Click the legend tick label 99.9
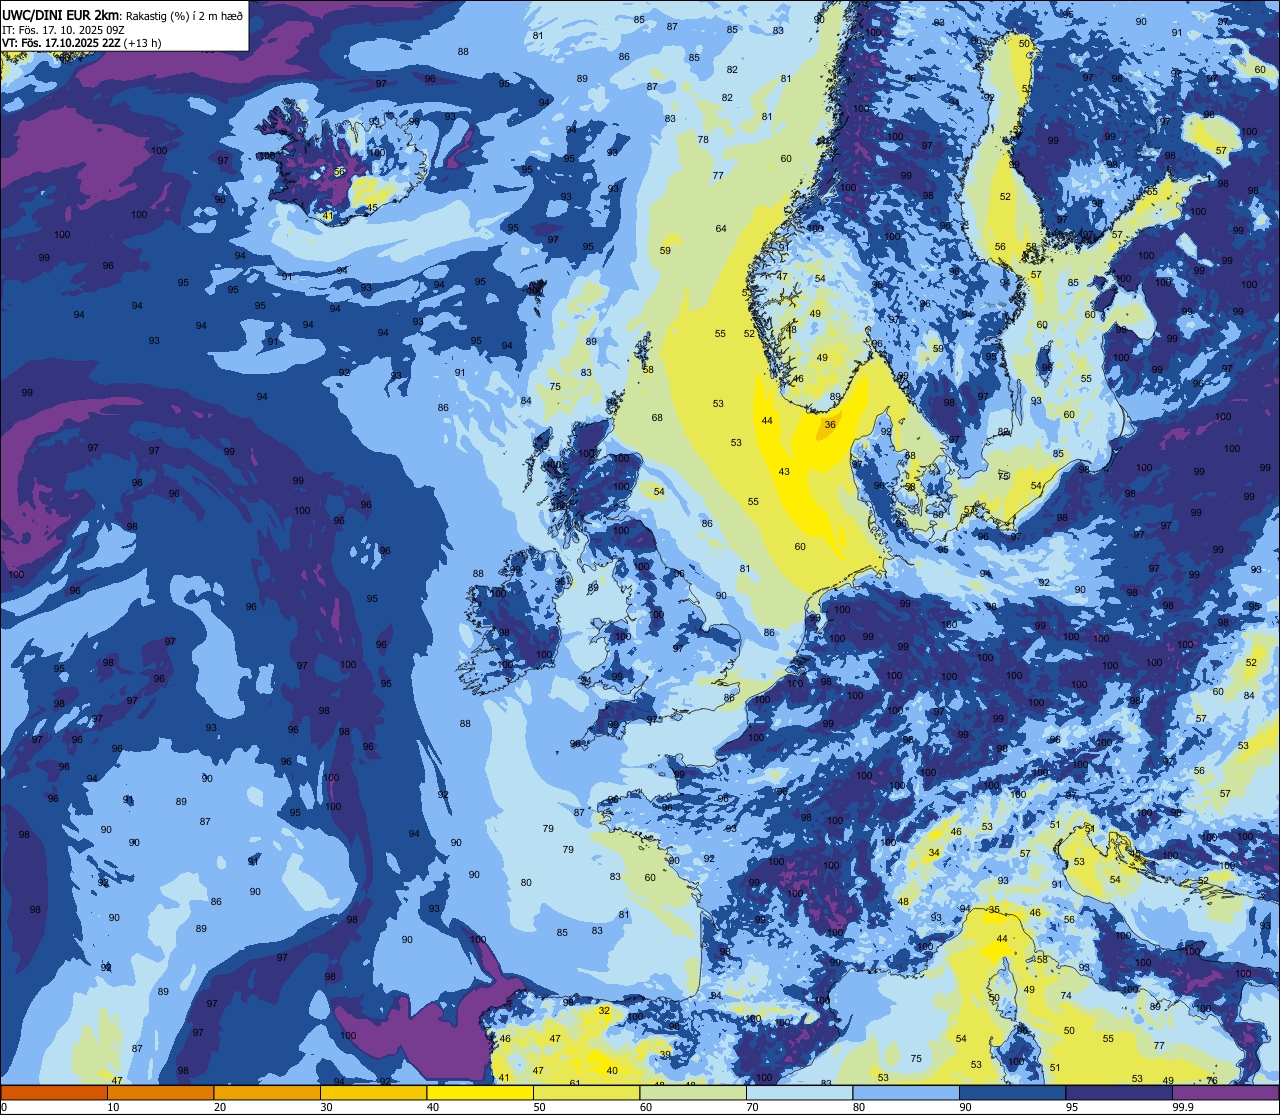 [1183, 1107]
